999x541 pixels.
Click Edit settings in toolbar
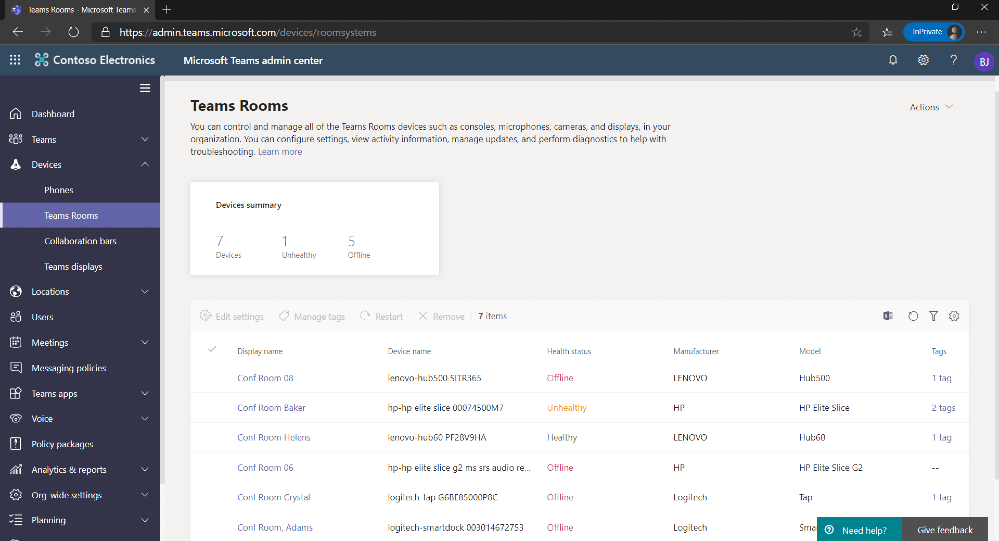click(231, 316)
